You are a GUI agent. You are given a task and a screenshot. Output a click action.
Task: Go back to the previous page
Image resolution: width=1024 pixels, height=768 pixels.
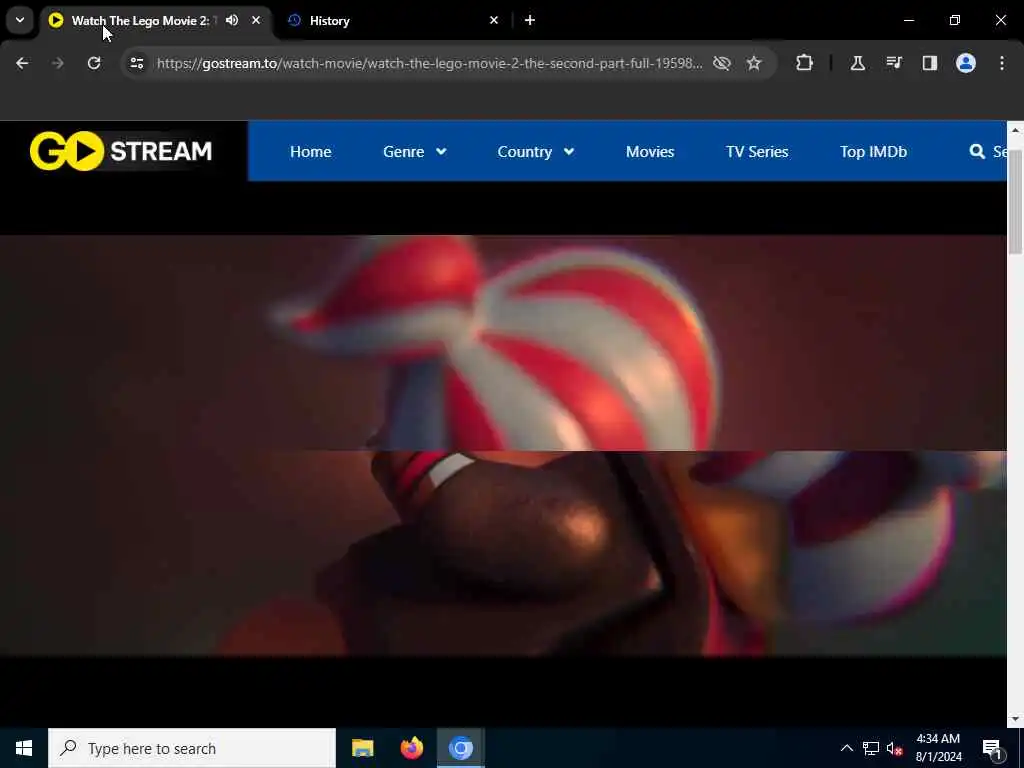tap(22, 63)
